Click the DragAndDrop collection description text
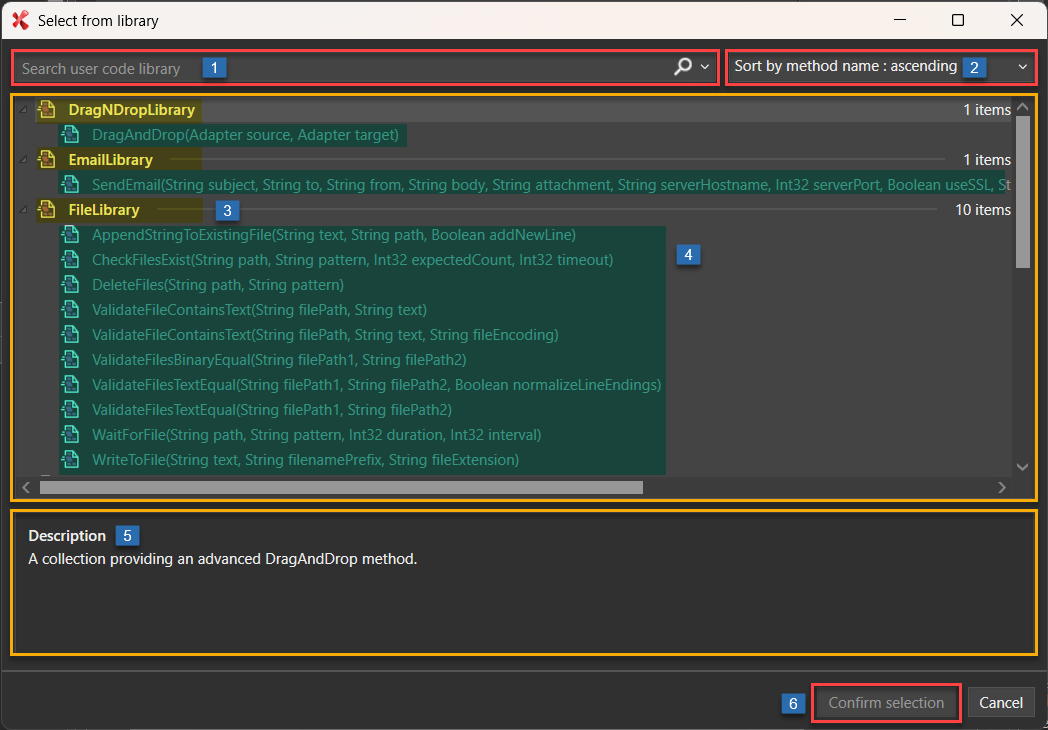1048x730 pixels. click(223, 559)
